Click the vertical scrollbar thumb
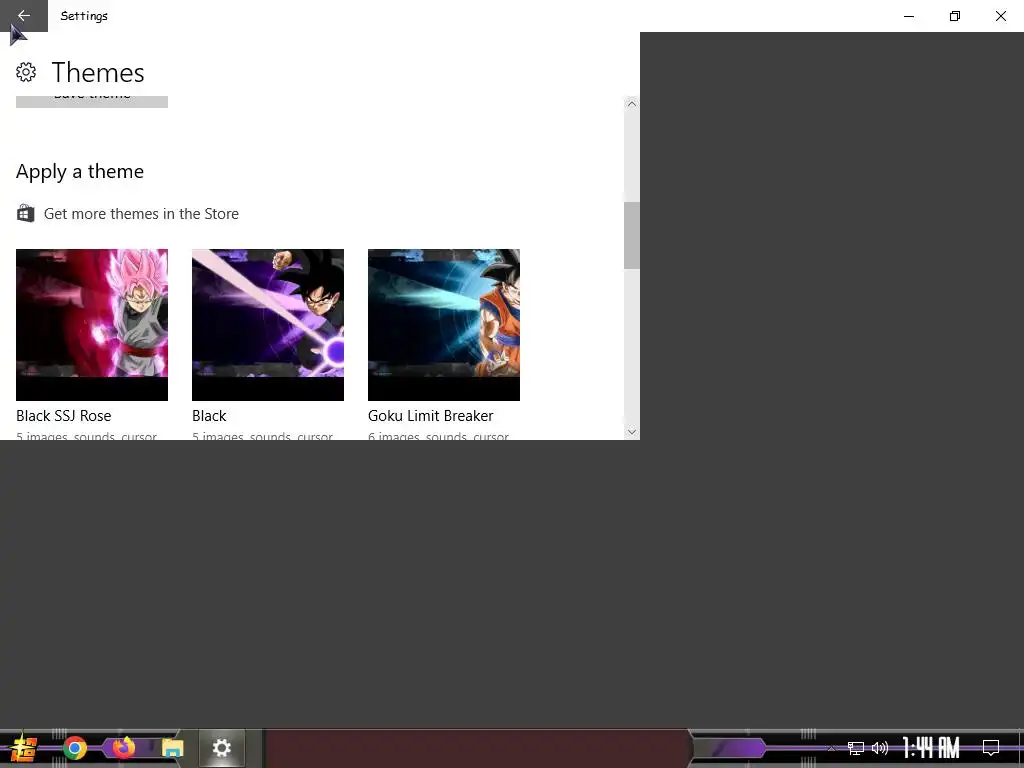Screen dimensions: 1024x768 [632, 235]
